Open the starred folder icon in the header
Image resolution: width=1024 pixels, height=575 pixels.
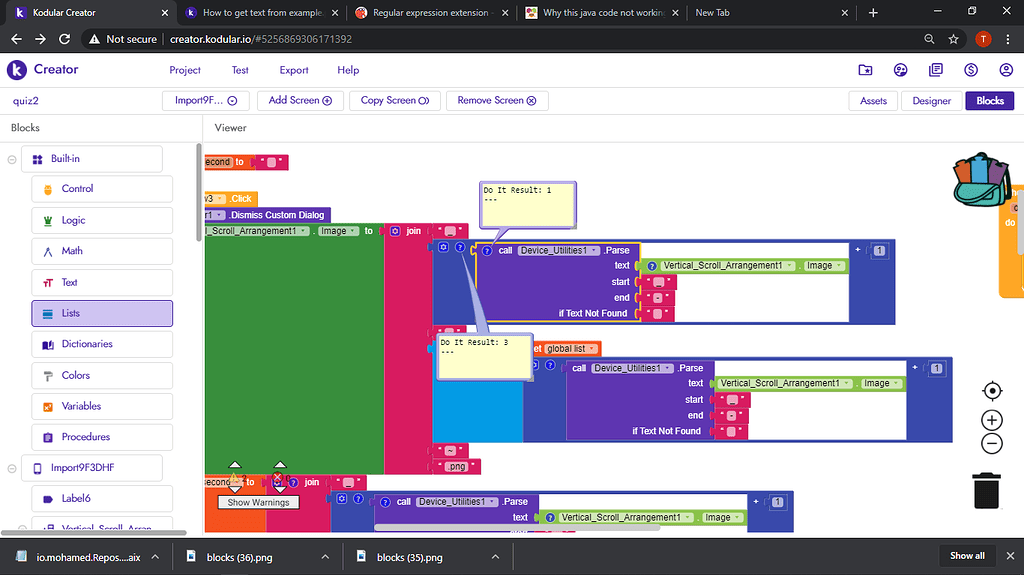click(x=865, y=70)
